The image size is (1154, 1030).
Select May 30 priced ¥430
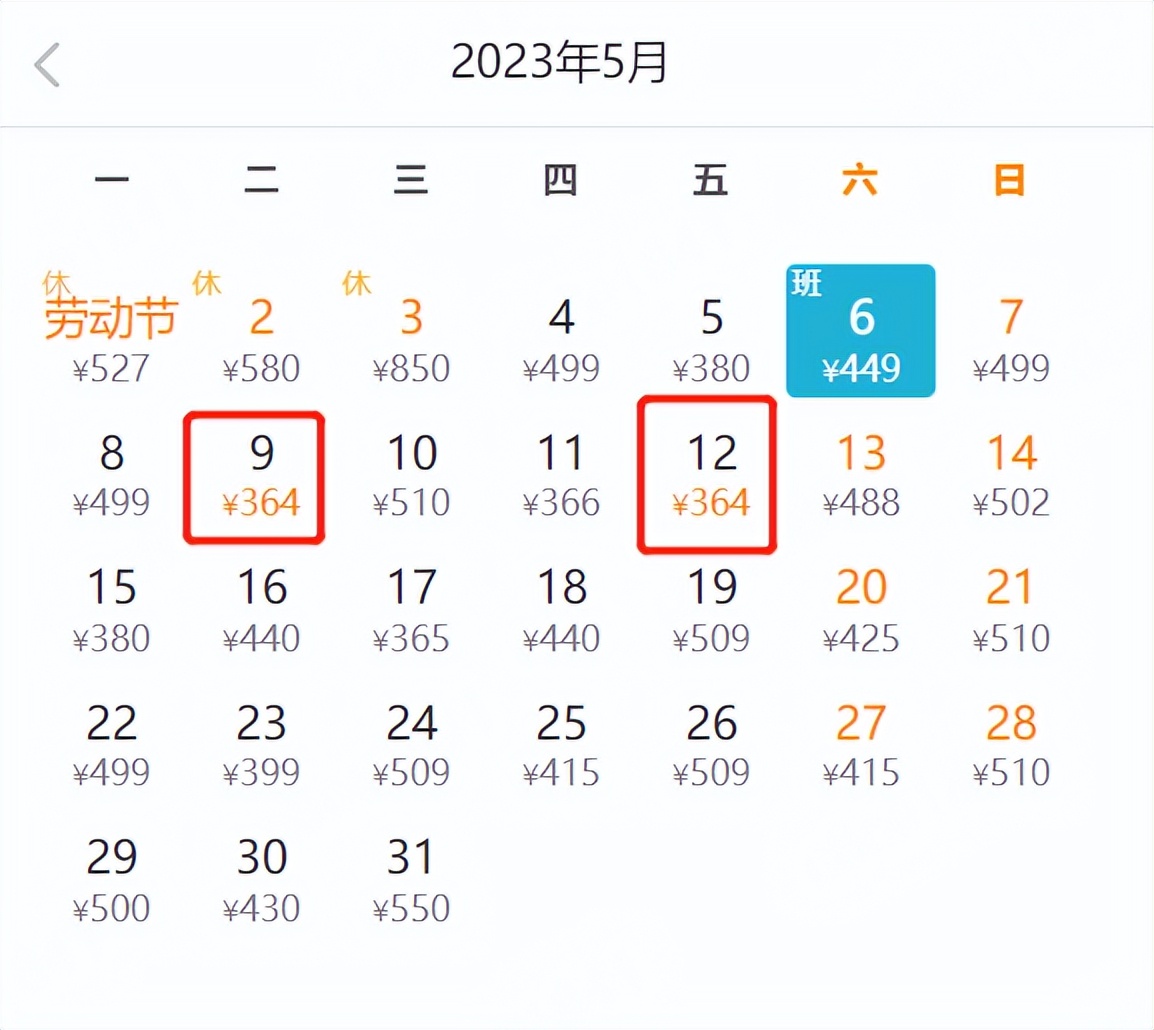coord(262,880)
